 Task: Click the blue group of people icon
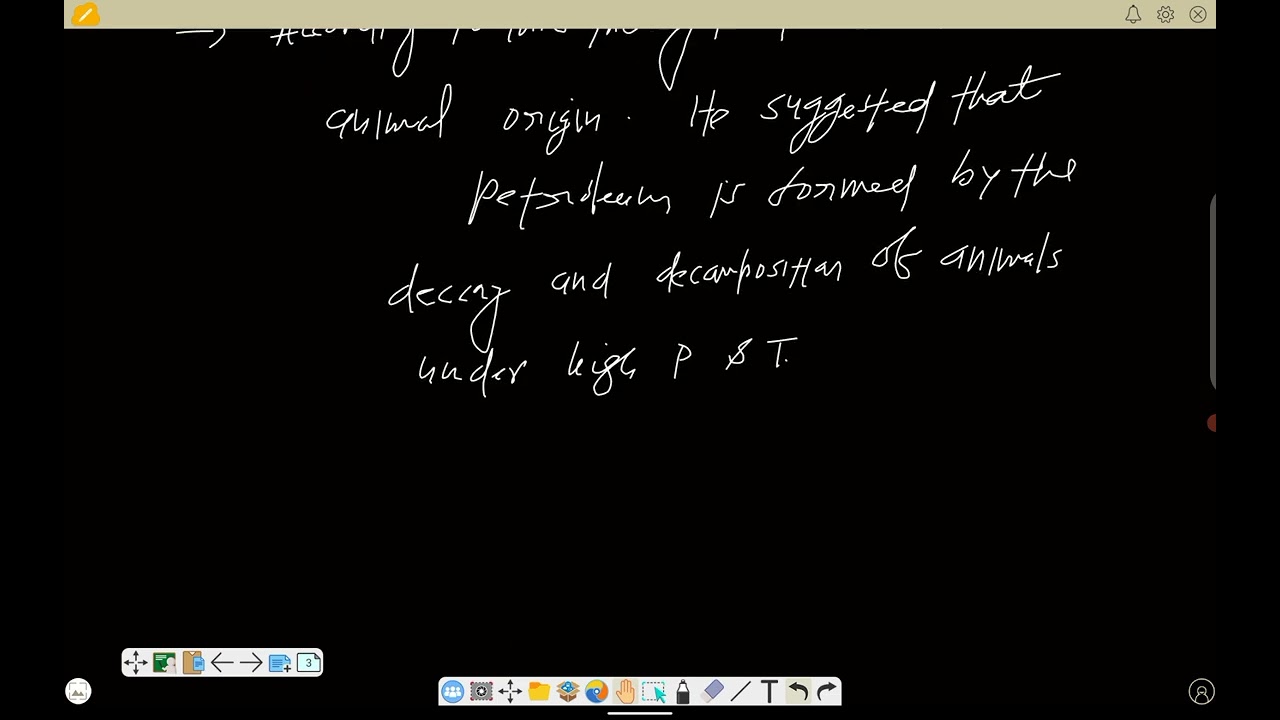click(x=452, y=691)
